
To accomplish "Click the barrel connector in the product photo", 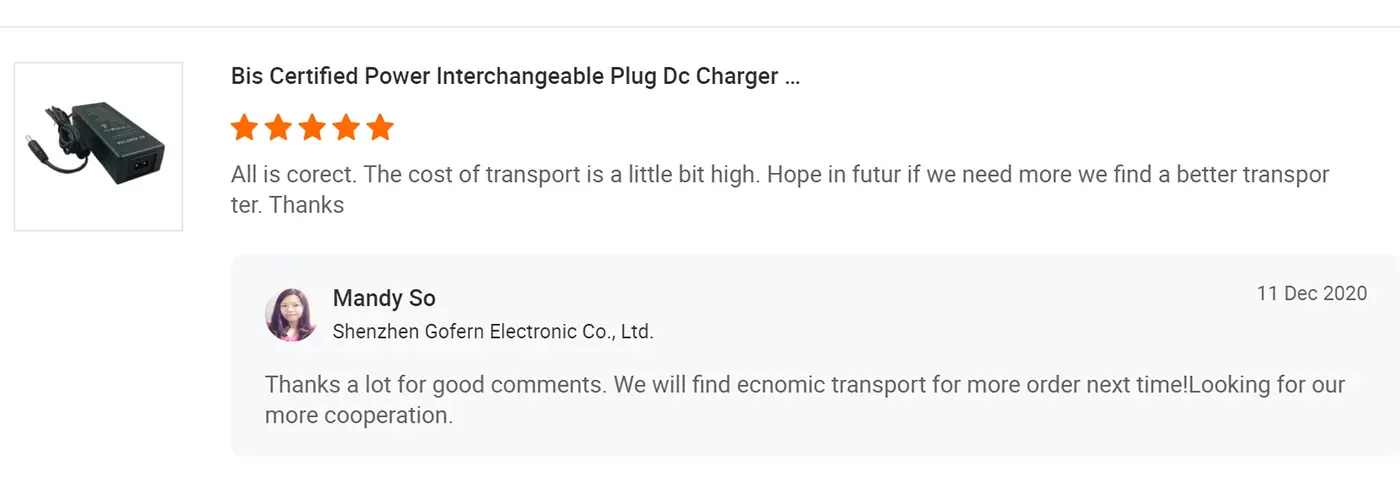I will 34,147.
